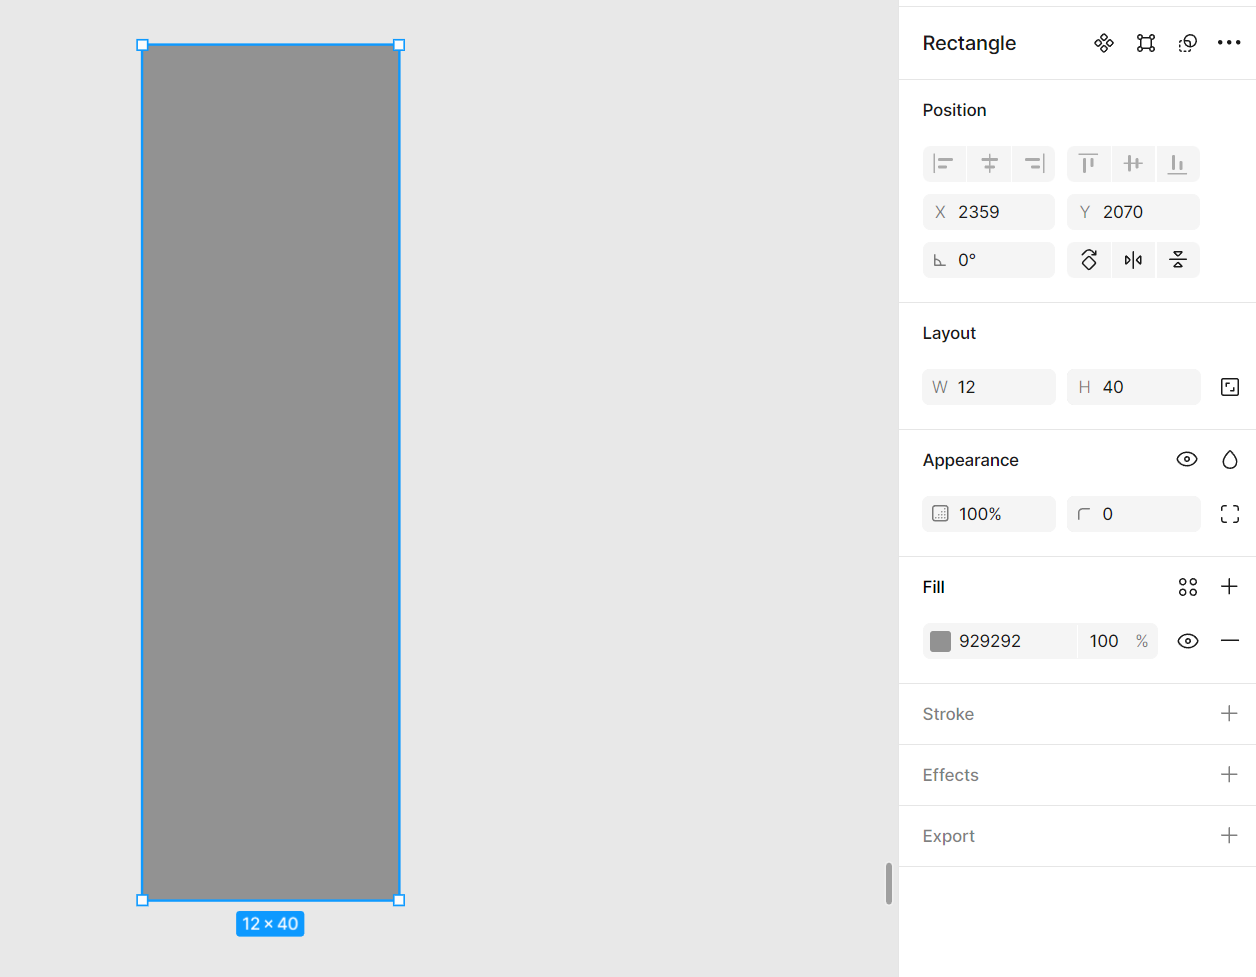The image size is (1256, 977).
Task: Toggle layer visibility in Appearance section
Action: [x=1186, y=460]
